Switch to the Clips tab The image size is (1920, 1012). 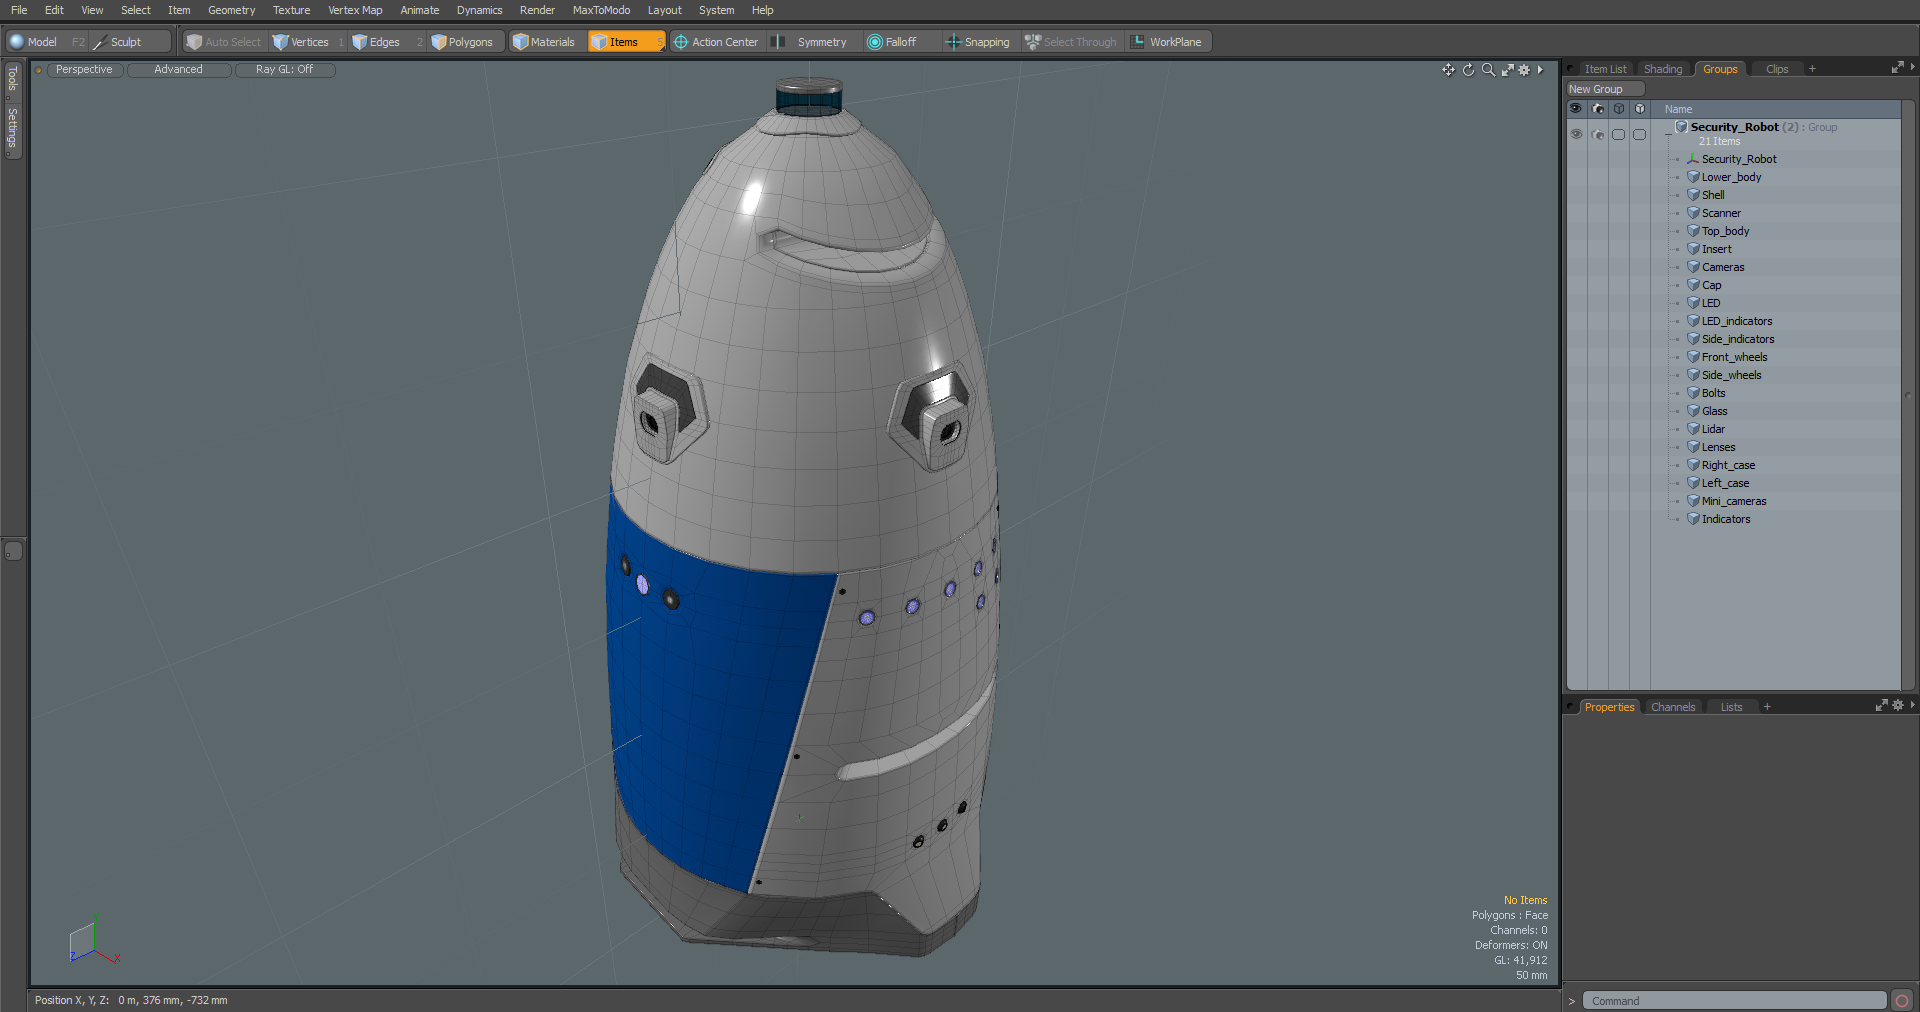1777,69
